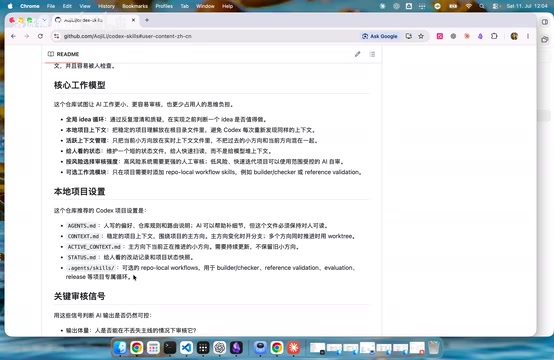Image resolution: width=554 pixels, height=360 pixels.
Task: Open the pink extension icon in the toolbar
Action: 440,36
